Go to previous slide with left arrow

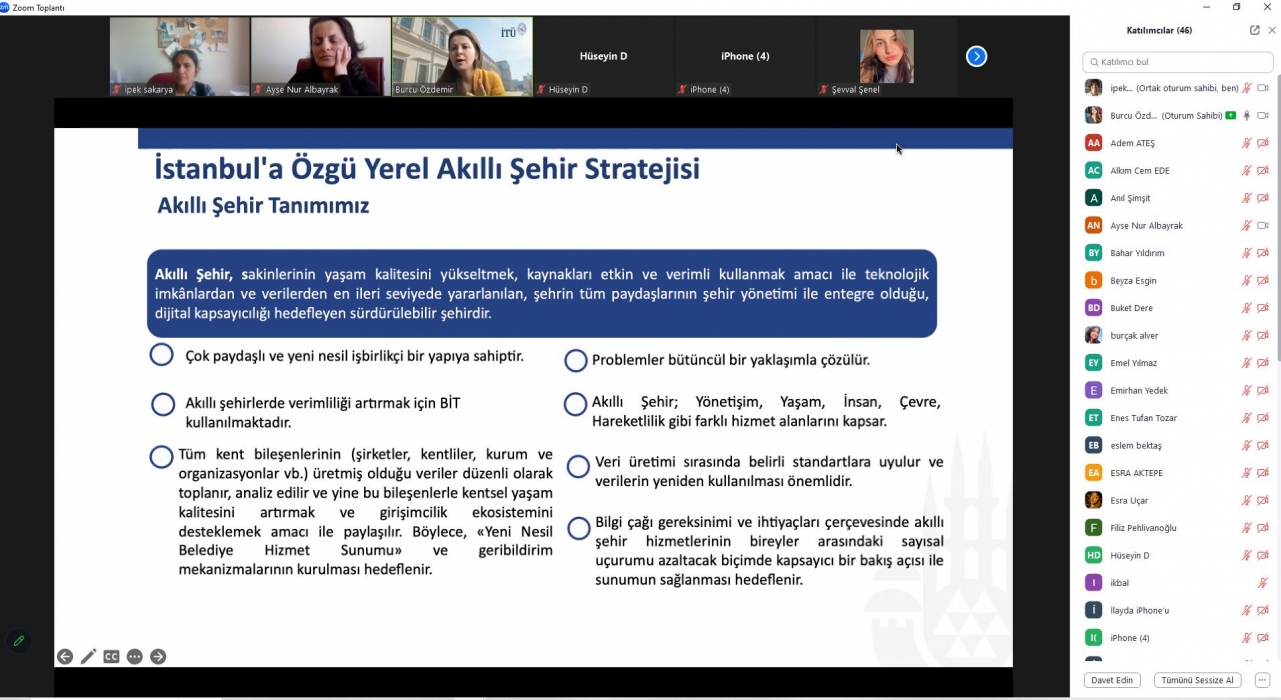coord(65,657)
